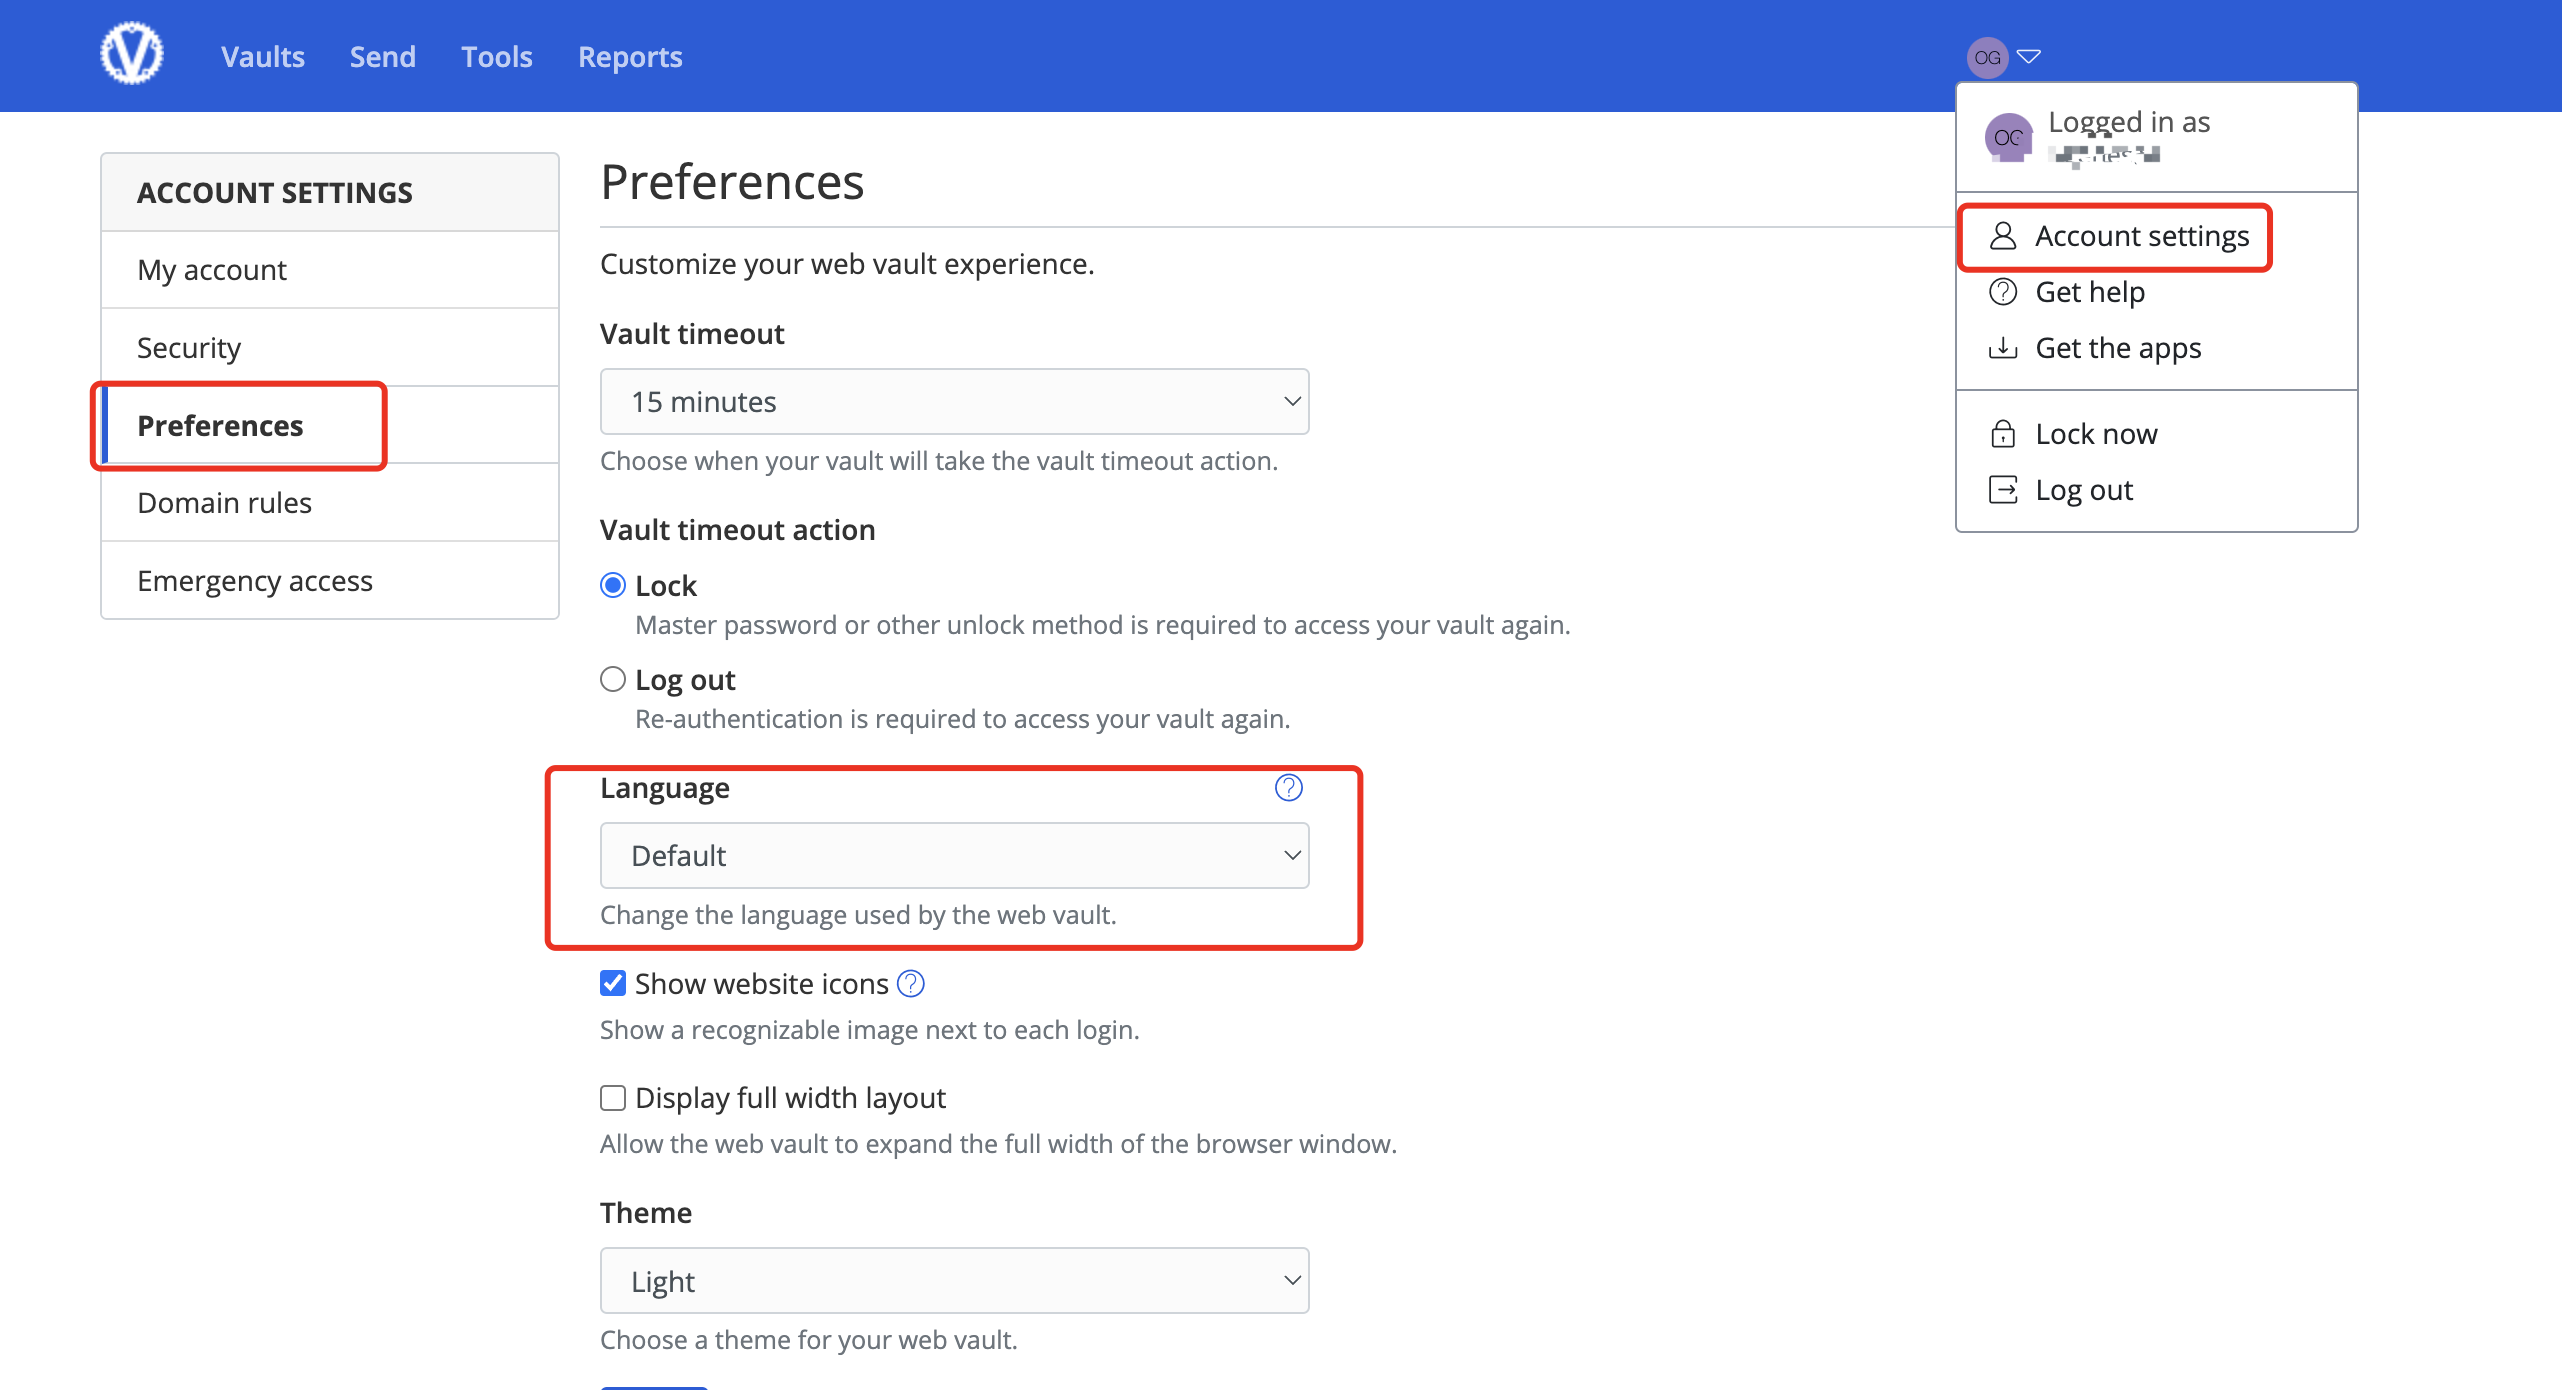Open the Emergency access page
Image resolution: width=2562 pixels, height=1390 pixels.
point(255,580)
